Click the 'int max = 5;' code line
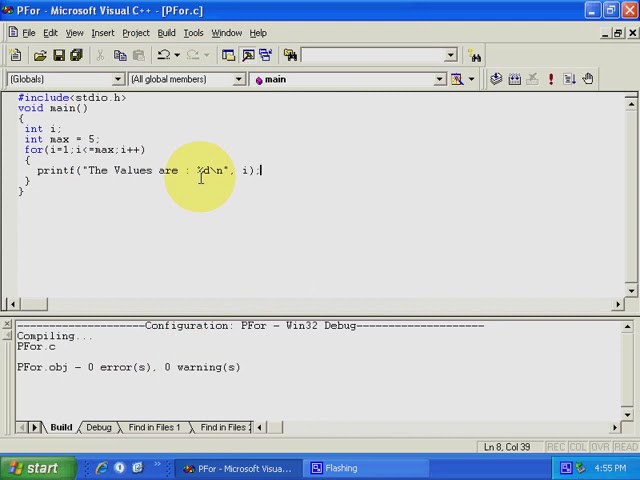 (x=62, y=139)
